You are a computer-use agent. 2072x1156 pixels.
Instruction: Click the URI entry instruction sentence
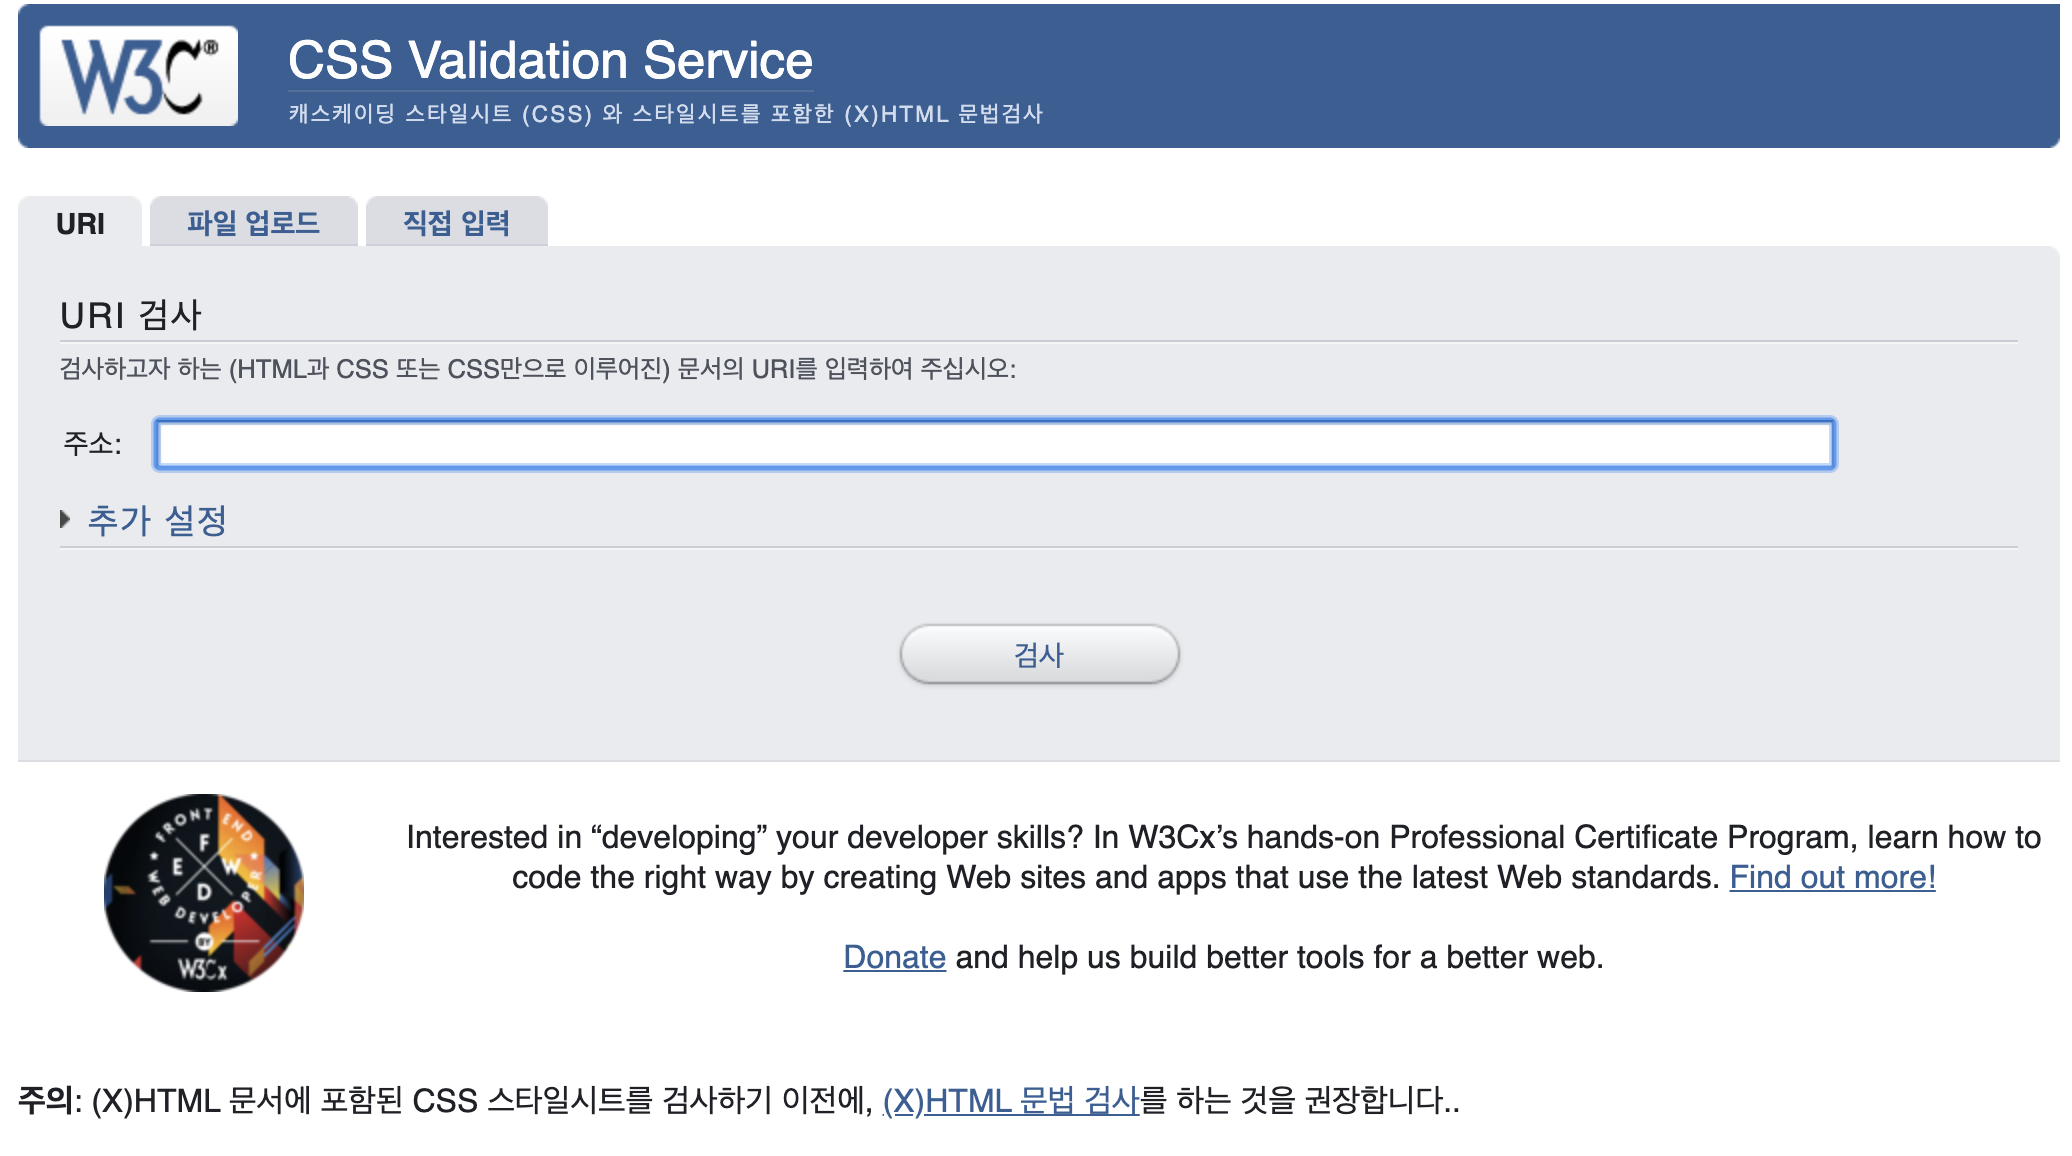click(x=537, y=369)
